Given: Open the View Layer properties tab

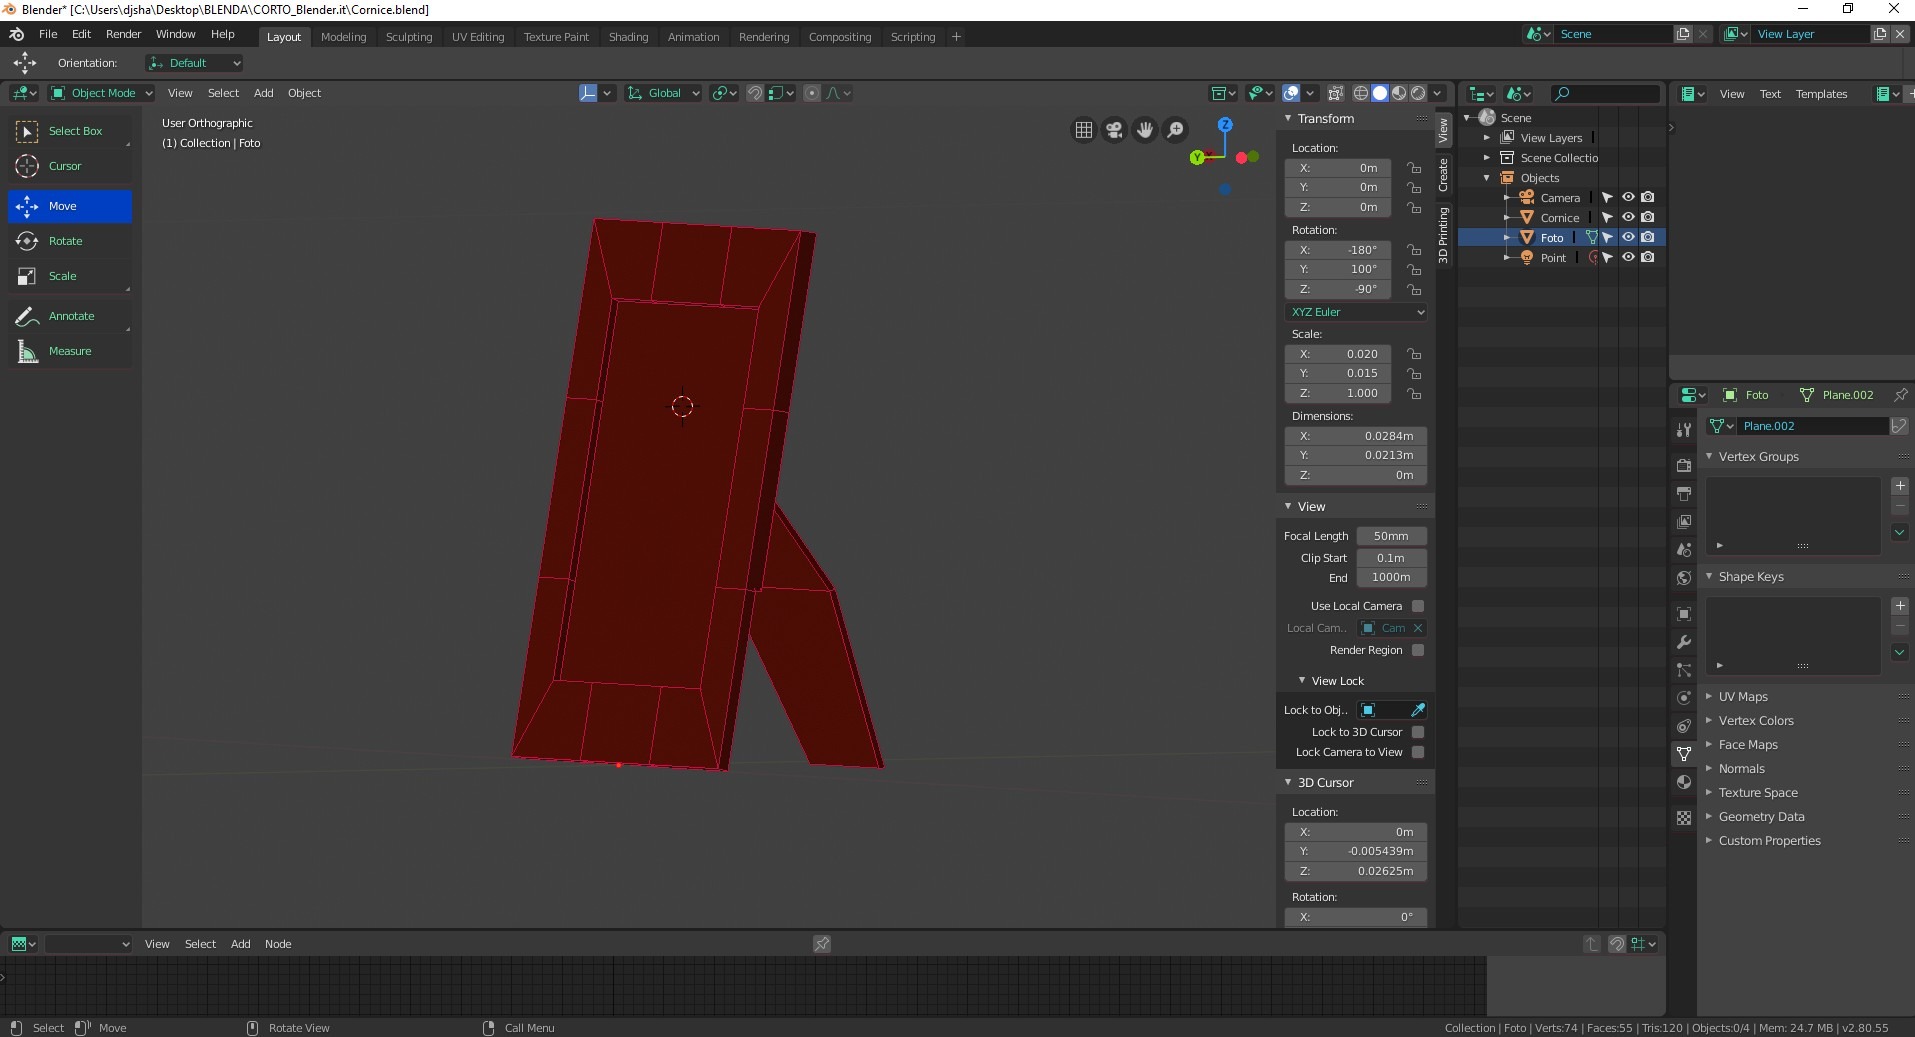Looking at the screenshot, I should pyautogui.click(x=1684, y=522).
